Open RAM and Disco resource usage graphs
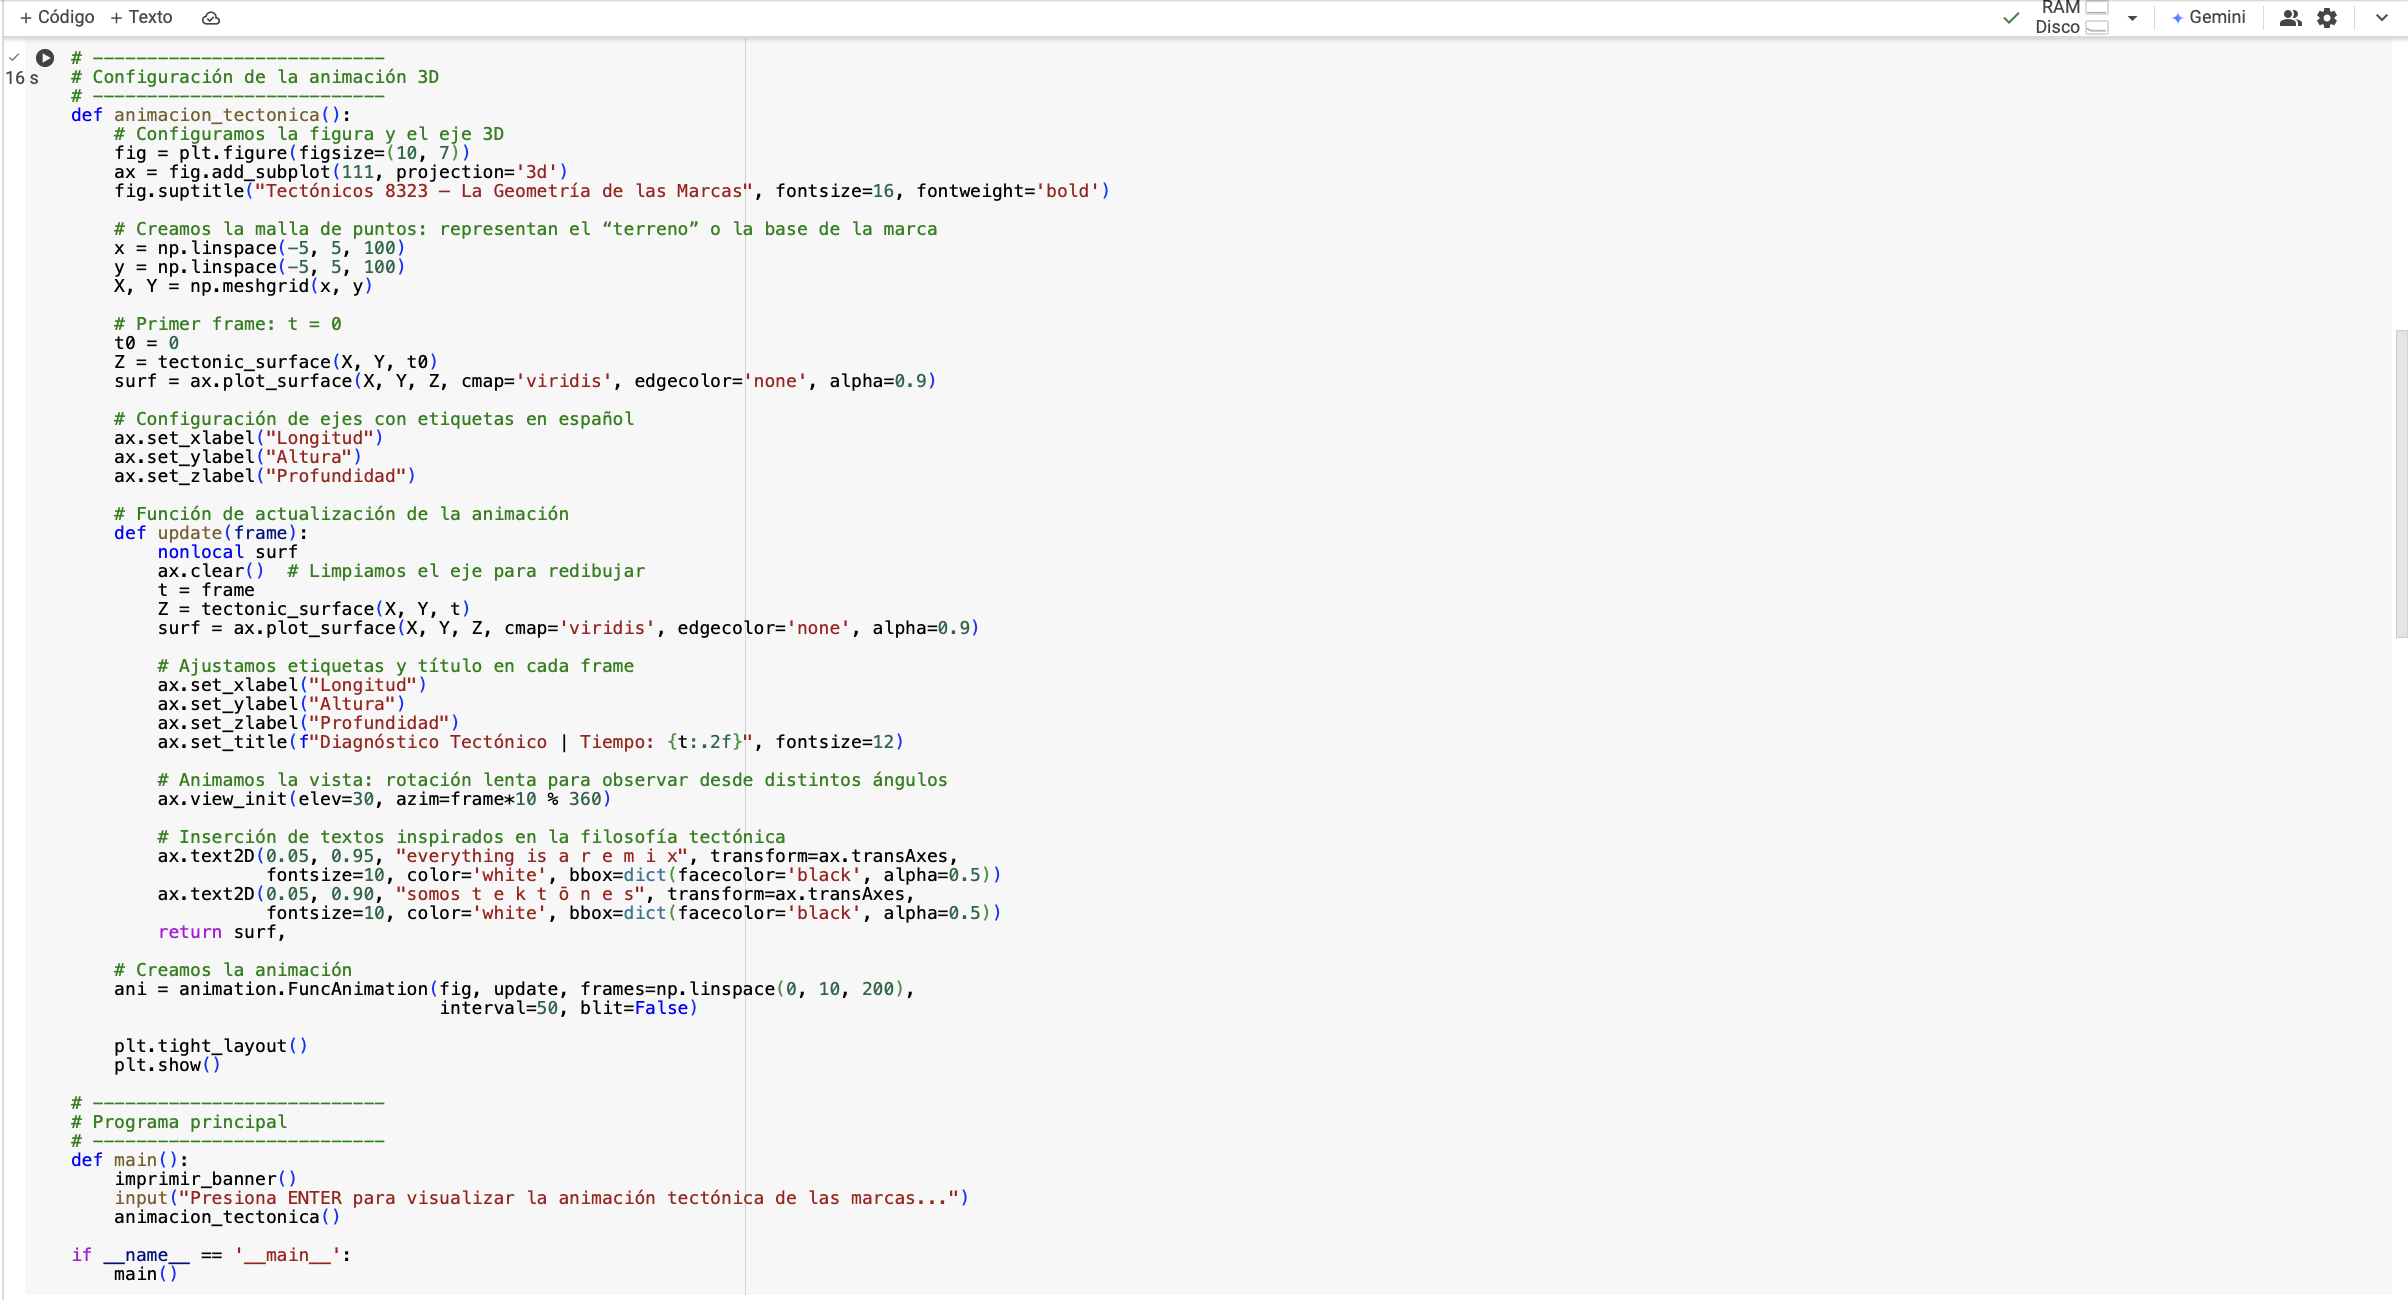Viewport: 2408px width, 1300px height. 2071,18
